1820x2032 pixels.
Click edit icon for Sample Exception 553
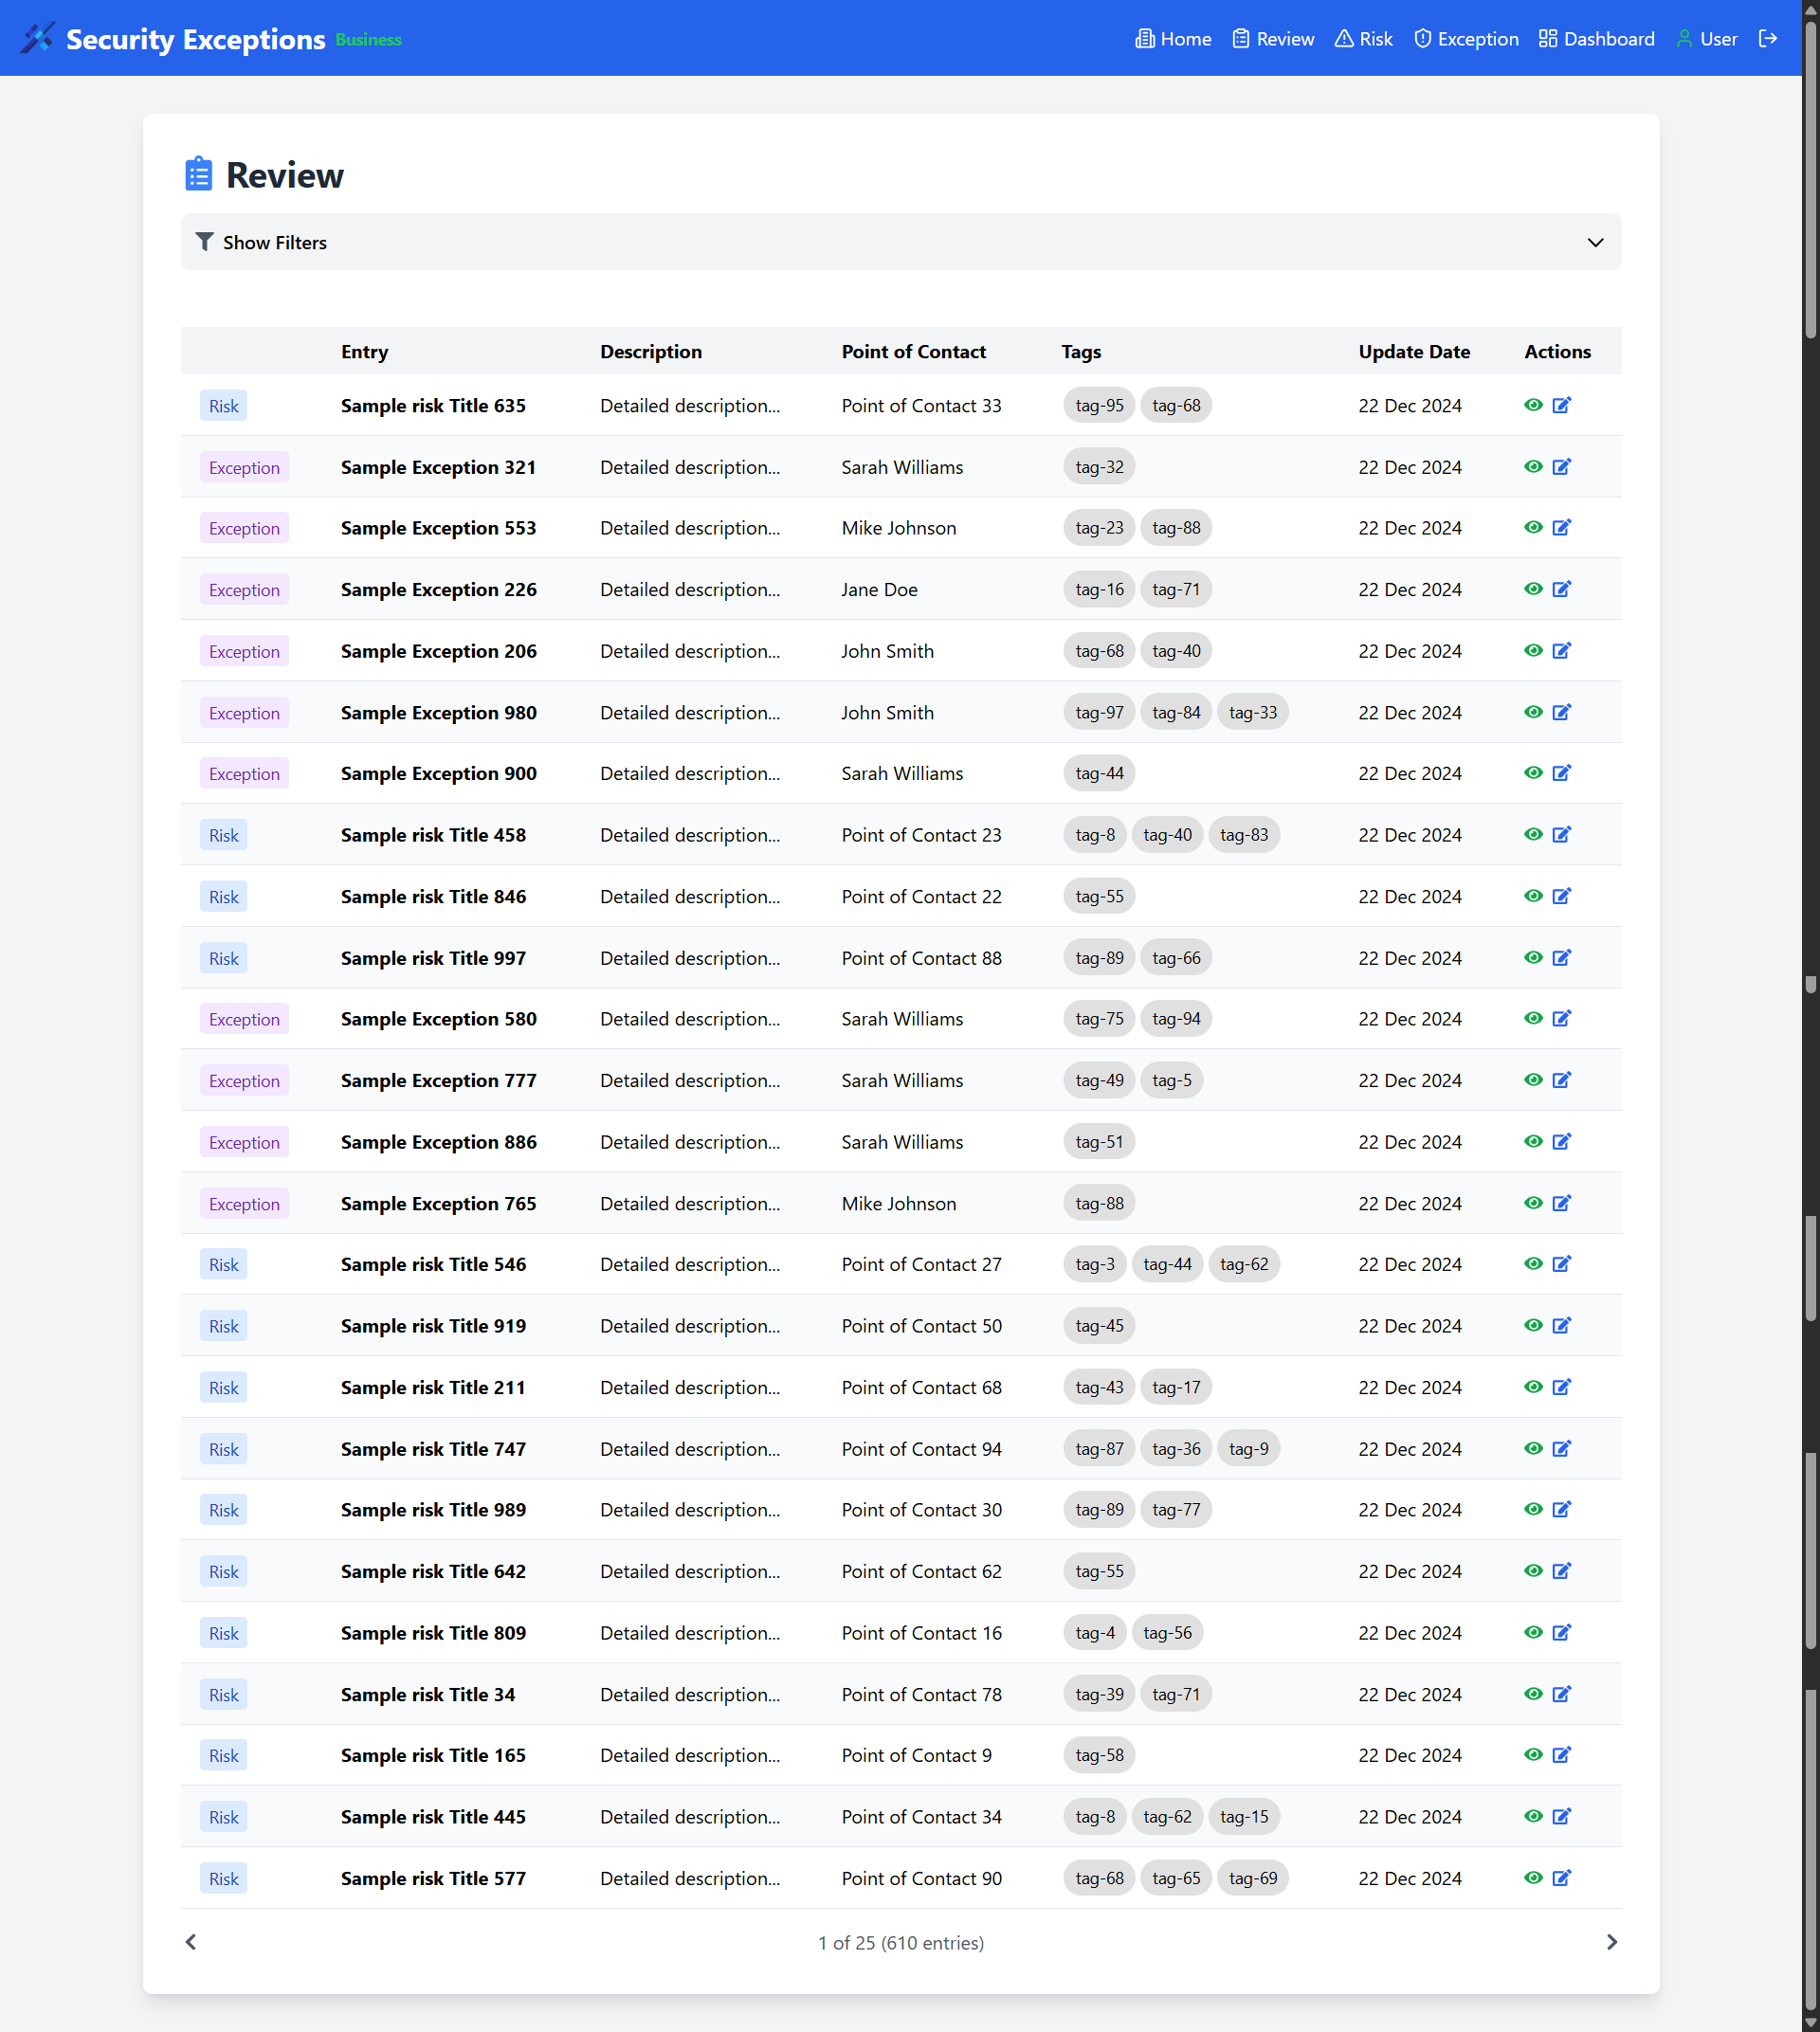pos(1561,527)
